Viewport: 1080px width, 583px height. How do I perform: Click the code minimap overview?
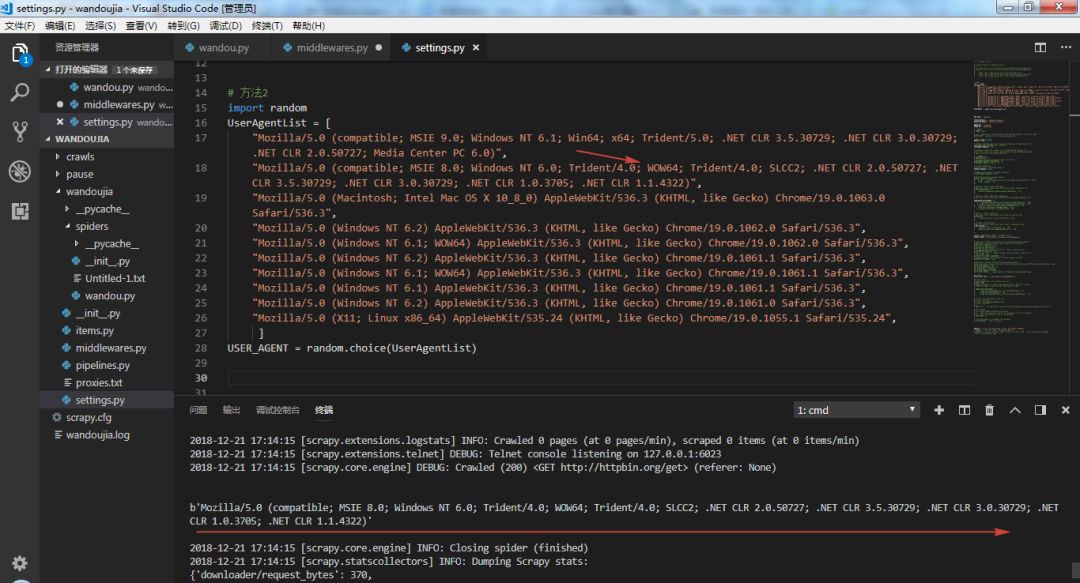point(1020,200)
